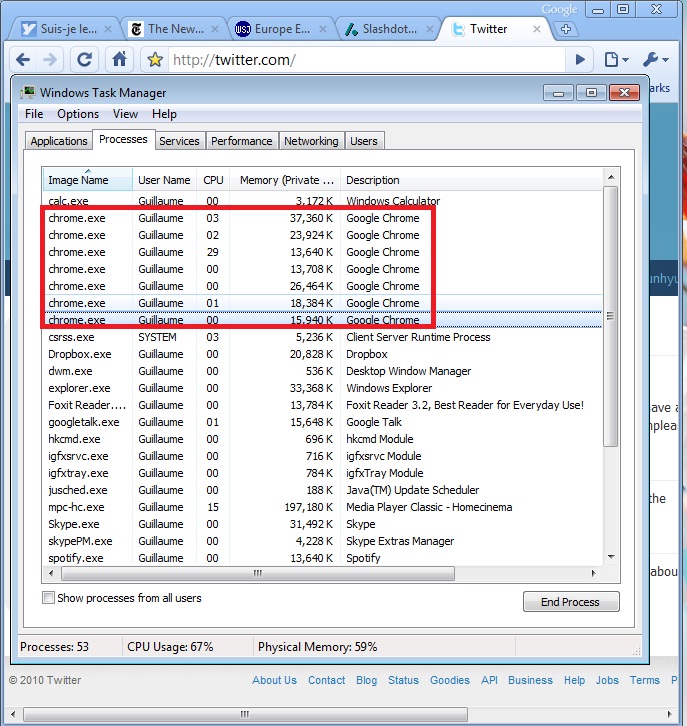
Task: Switch to the Performance tab
Action: 242,141
